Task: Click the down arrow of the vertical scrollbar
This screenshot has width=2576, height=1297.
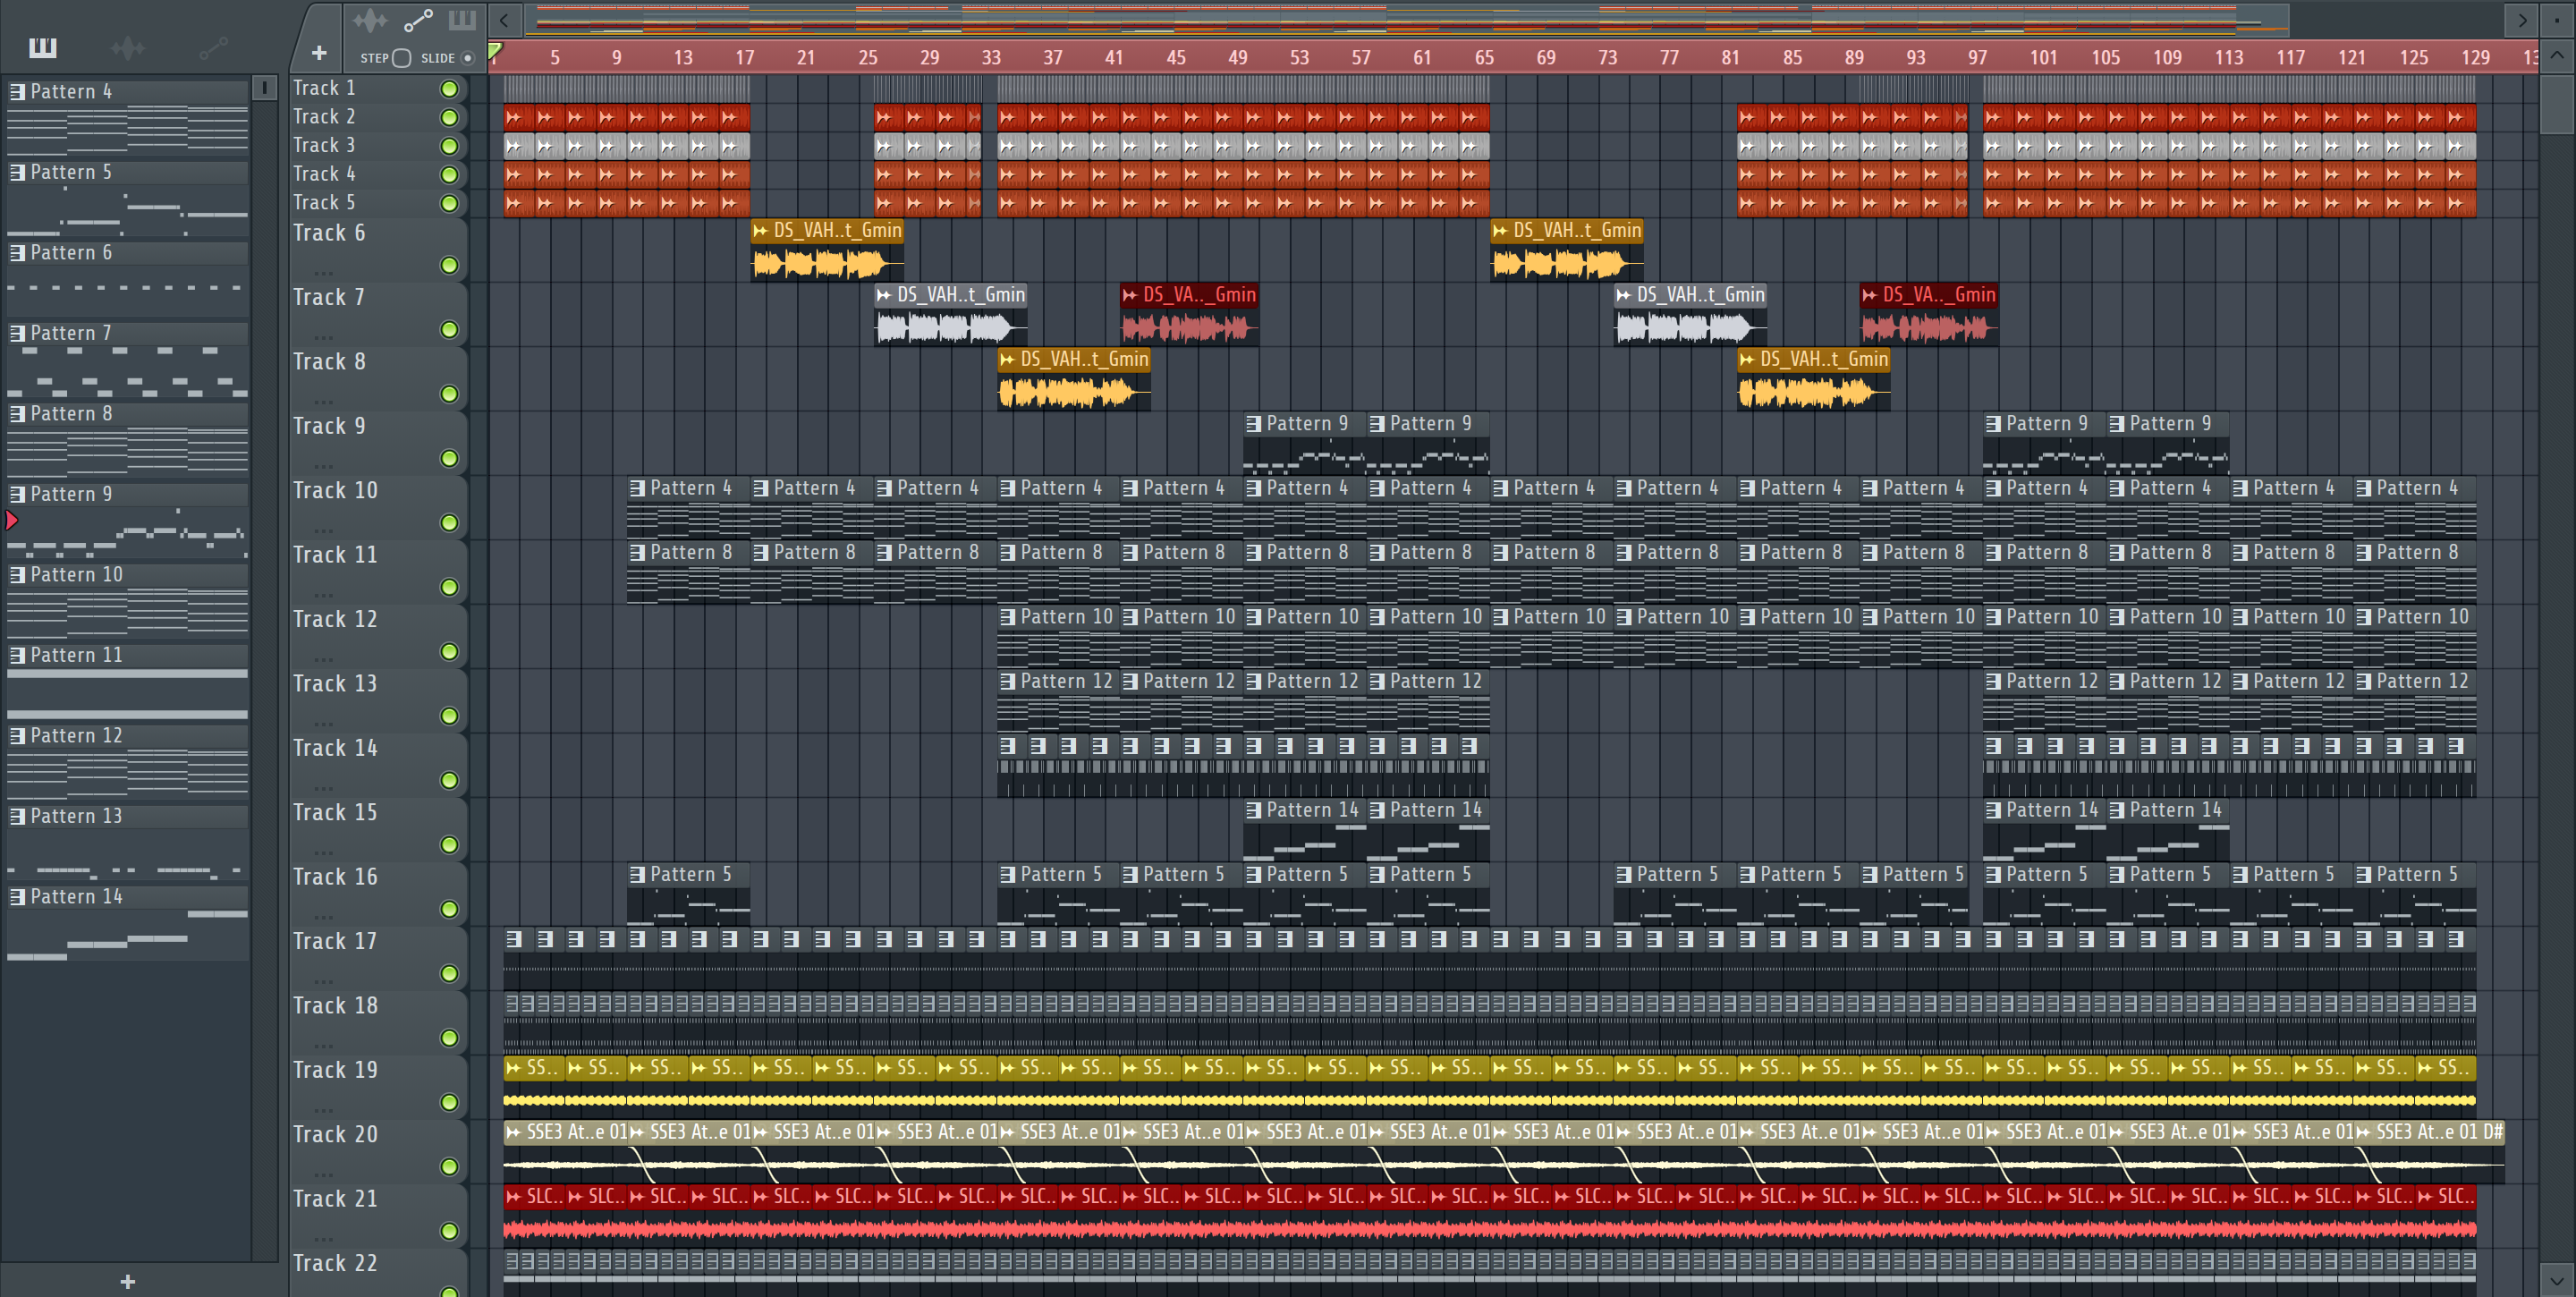Action: click(2557, 1279)
